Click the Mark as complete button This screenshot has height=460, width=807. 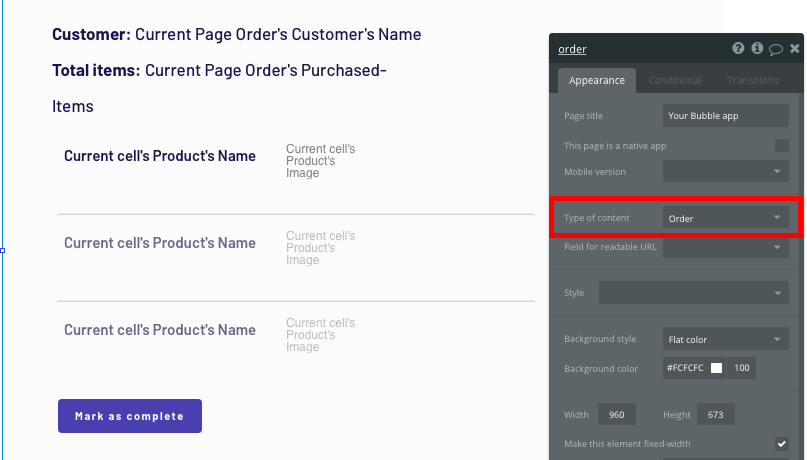coord(130,416)
